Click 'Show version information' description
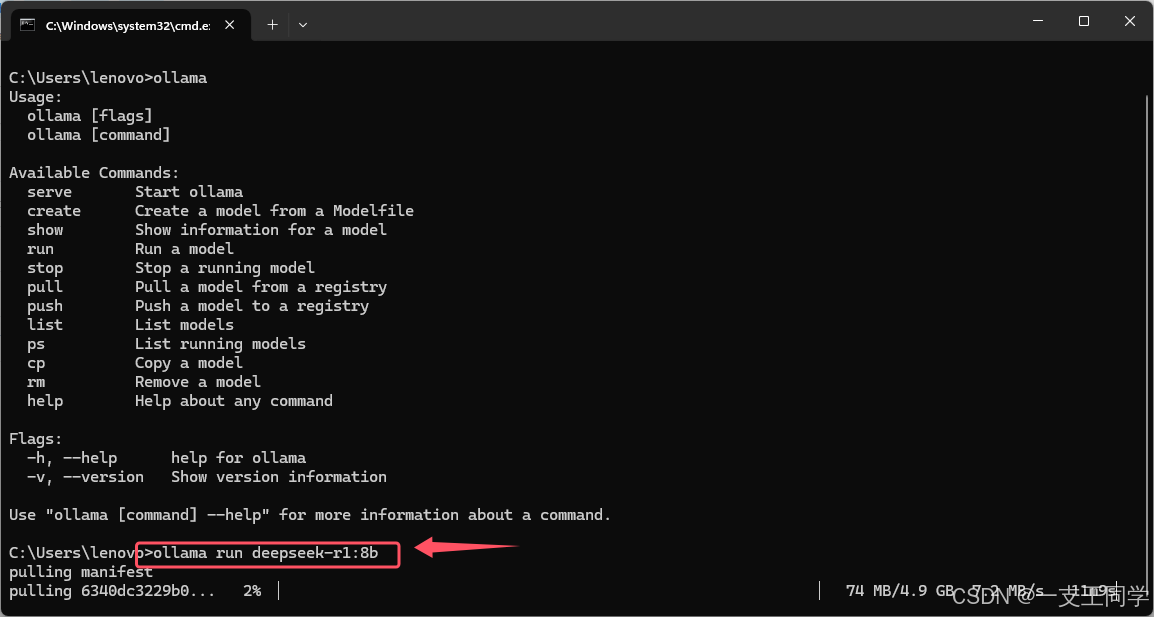 coord(279,478)
